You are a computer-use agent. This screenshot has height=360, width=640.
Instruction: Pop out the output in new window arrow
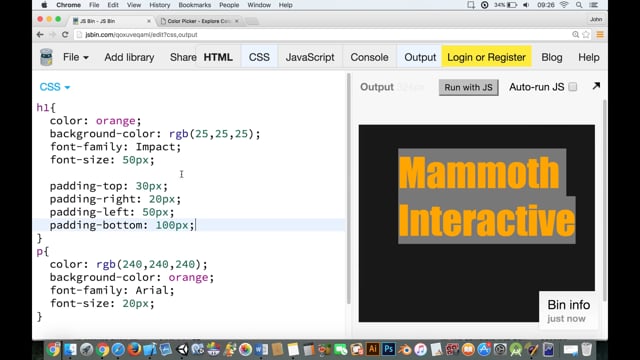(596, 86)
